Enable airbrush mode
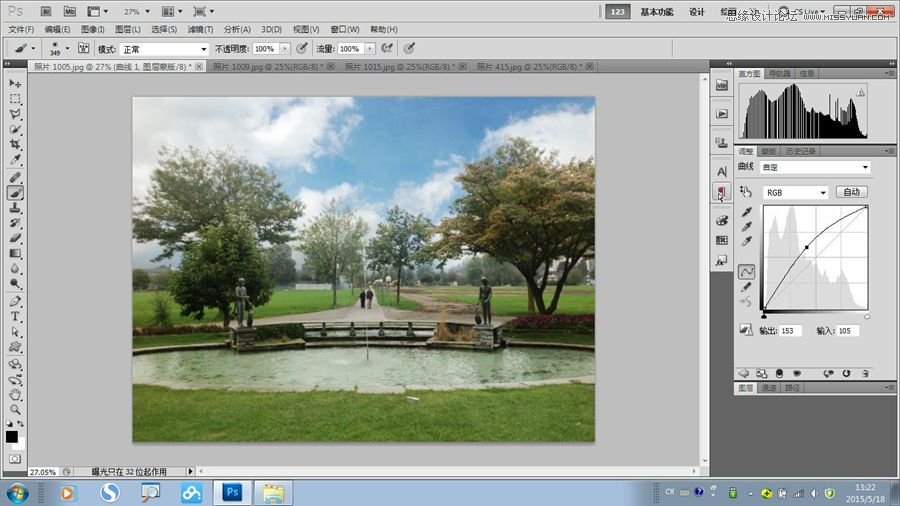The height and width of the screenshot is (506, 900). coord(387,49)
